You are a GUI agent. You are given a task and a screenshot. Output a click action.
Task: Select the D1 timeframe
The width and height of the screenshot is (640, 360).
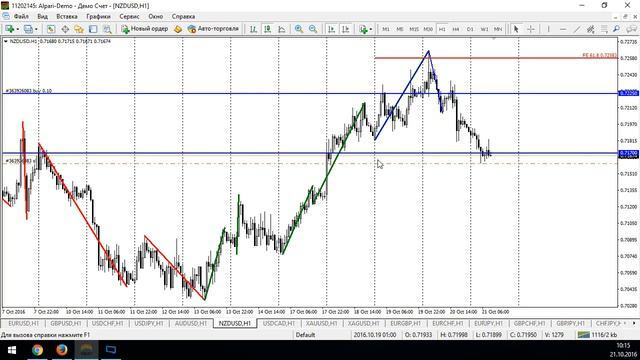470,29
